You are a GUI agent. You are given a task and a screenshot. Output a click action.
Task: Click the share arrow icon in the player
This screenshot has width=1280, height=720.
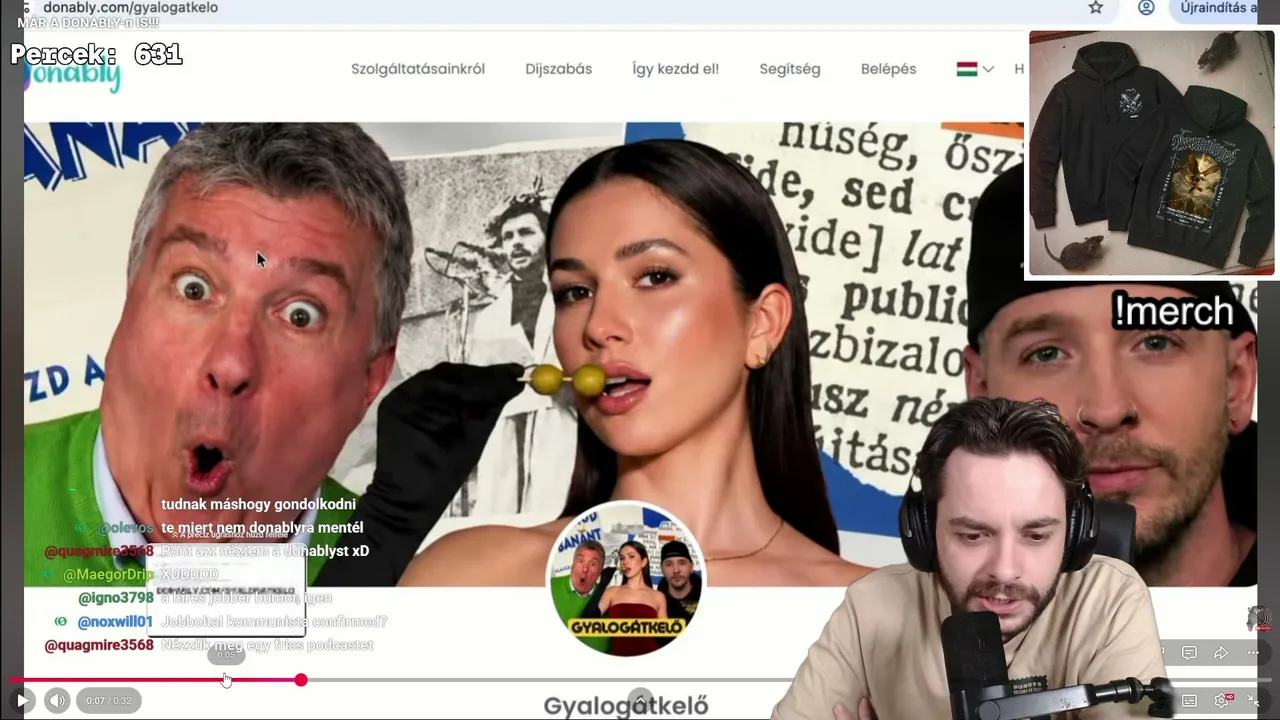(x=1221, y=653)
